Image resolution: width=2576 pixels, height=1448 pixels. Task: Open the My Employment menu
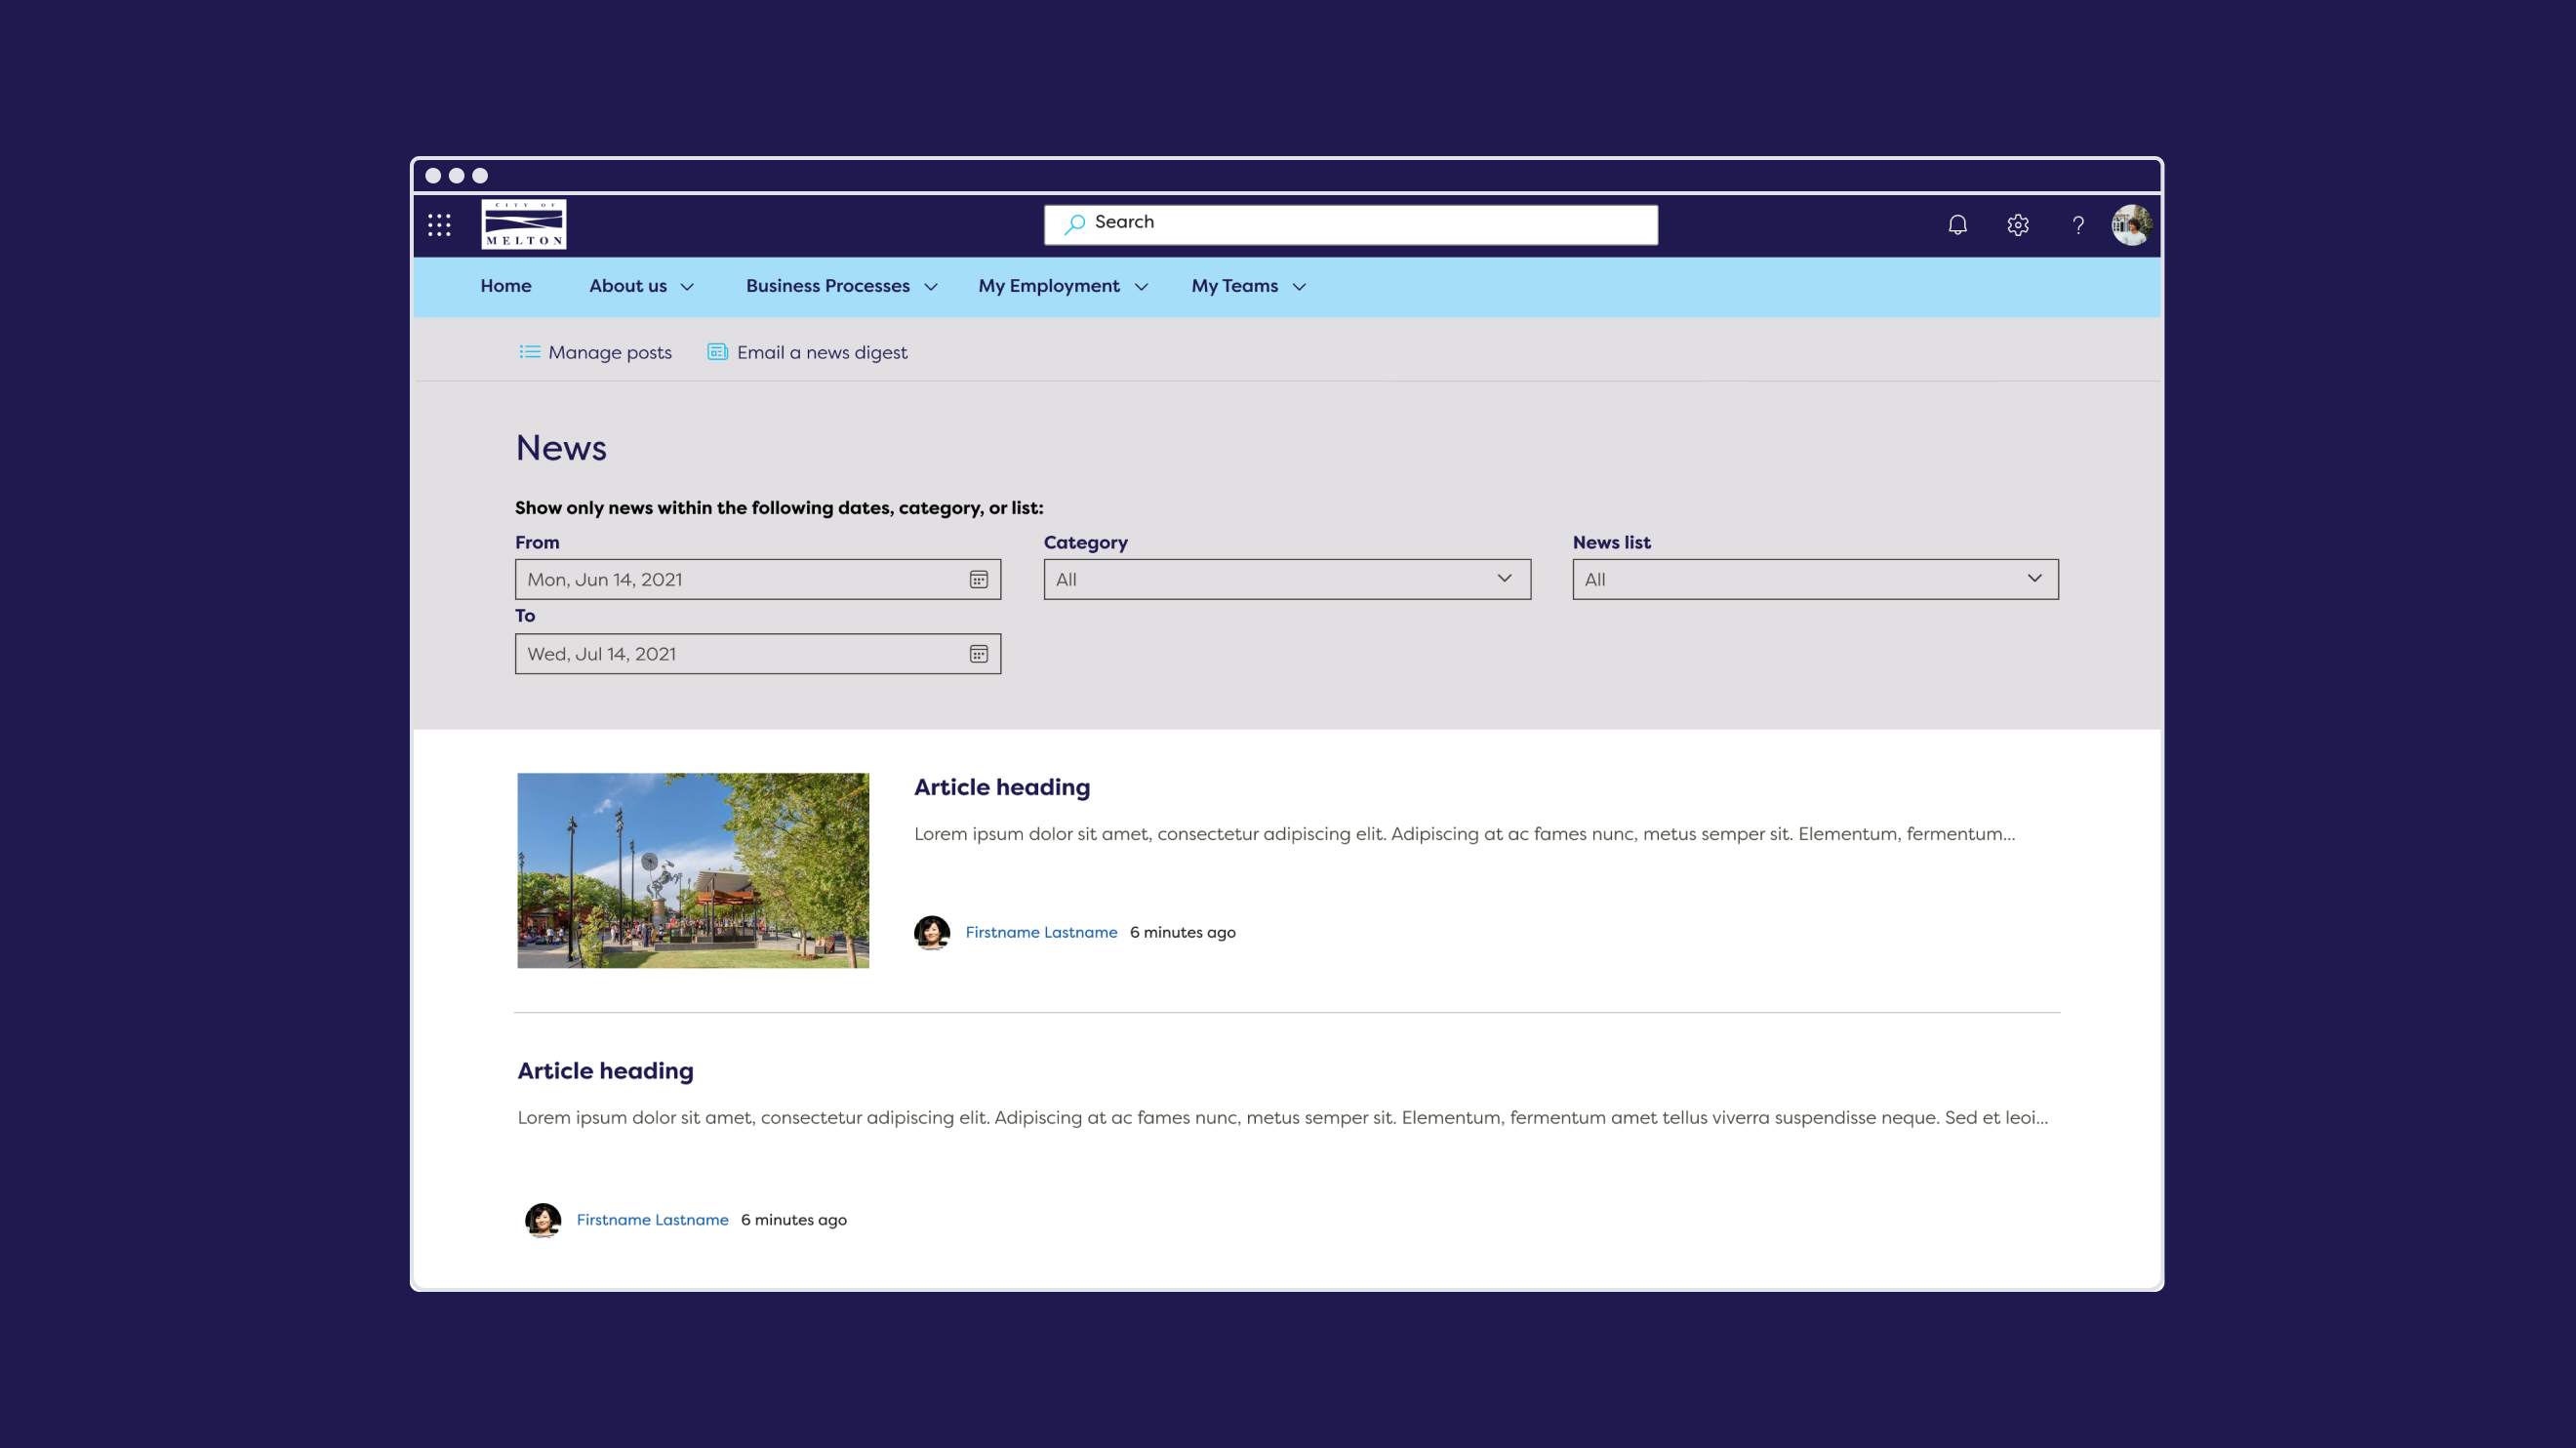point(1049,286)
